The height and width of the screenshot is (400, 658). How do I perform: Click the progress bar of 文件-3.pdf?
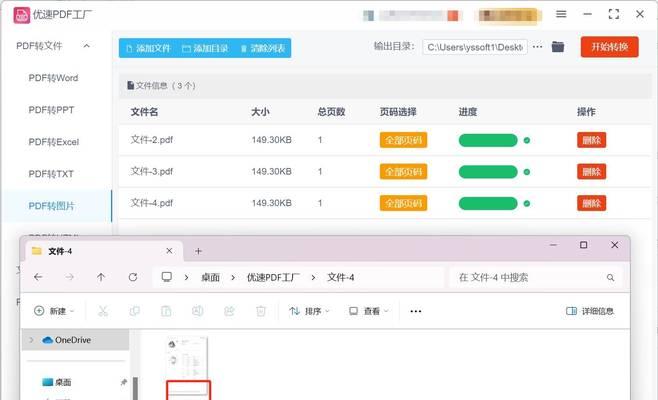488,172
